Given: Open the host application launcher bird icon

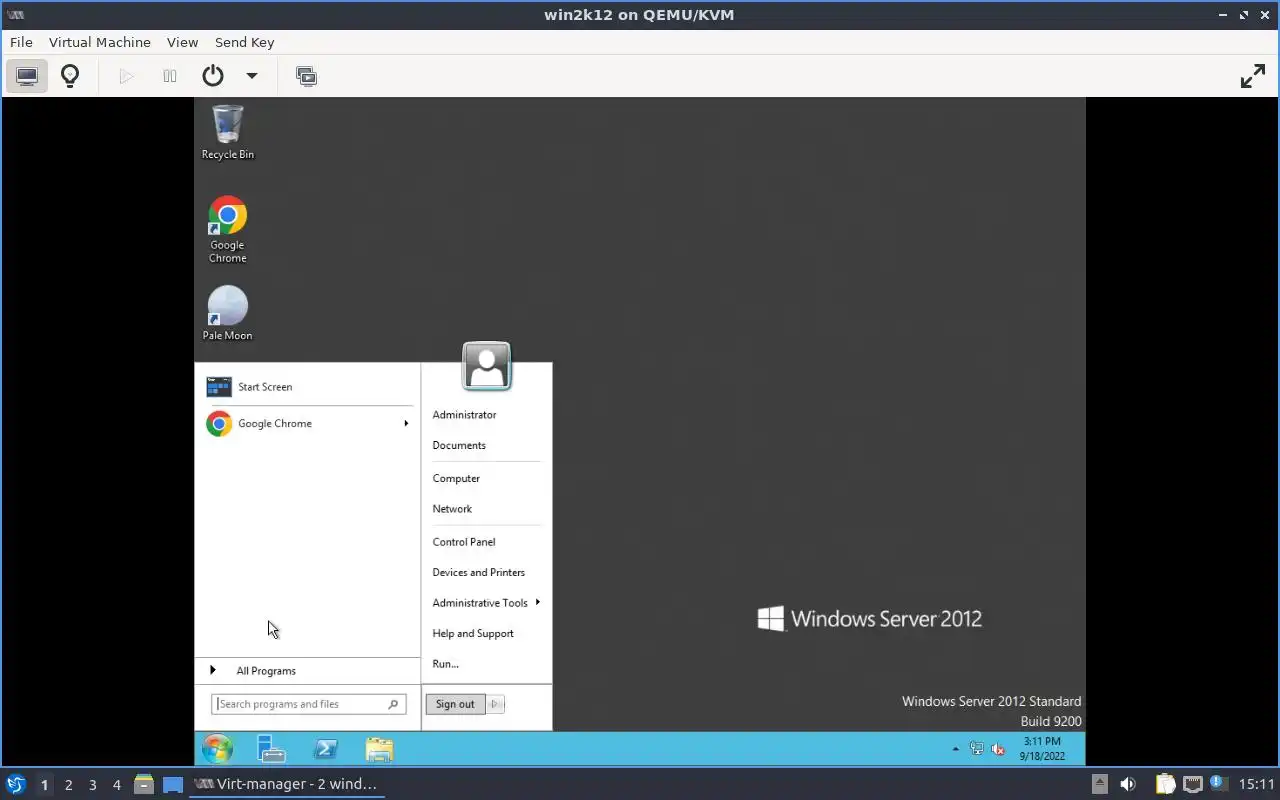Looking at the screenshot, I should tap(16, 784).
